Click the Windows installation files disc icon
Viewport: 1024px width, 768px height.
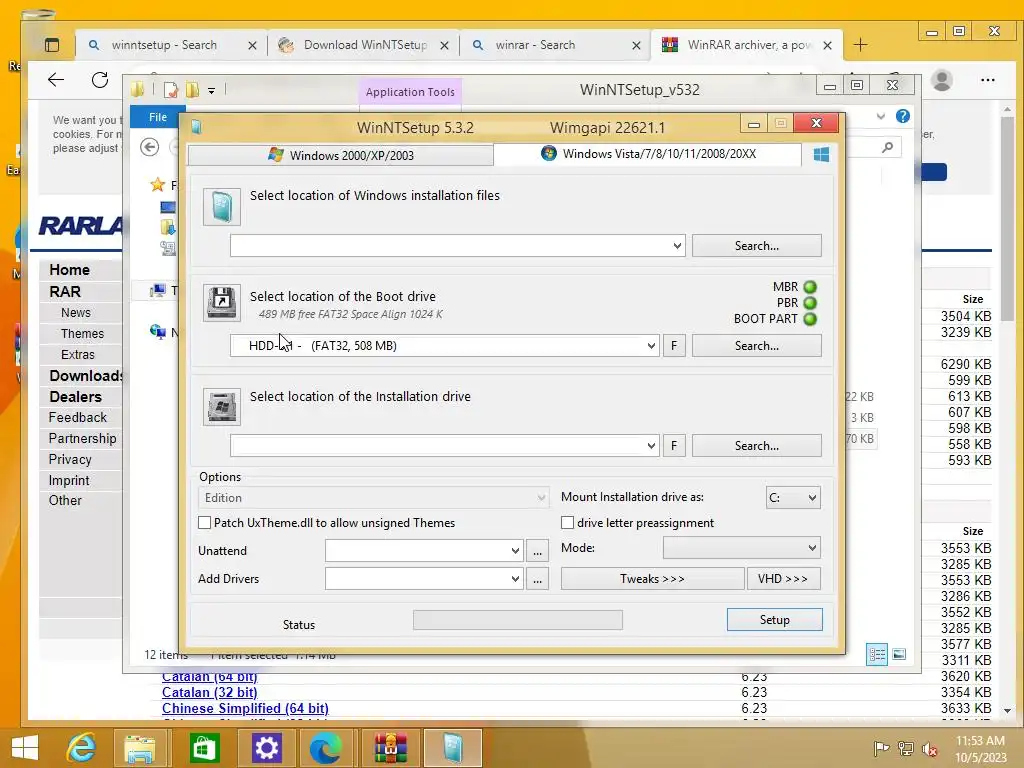click(221, 207)
